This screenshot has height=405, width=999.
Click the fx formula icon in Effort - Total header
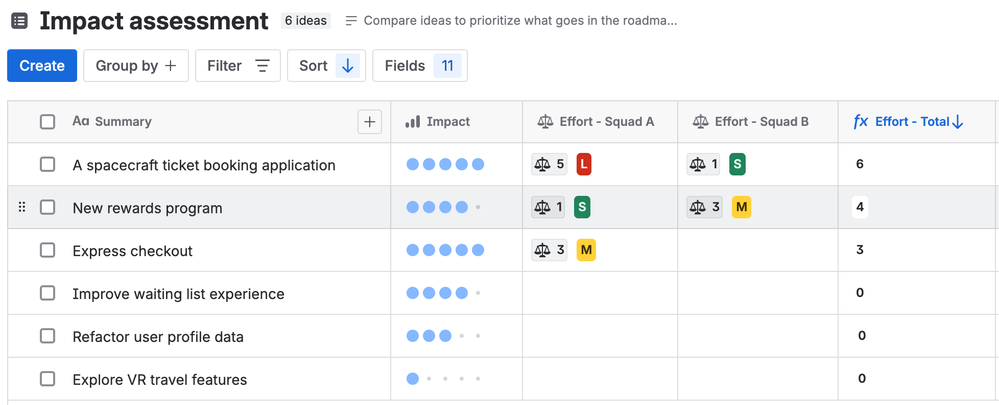860,122
